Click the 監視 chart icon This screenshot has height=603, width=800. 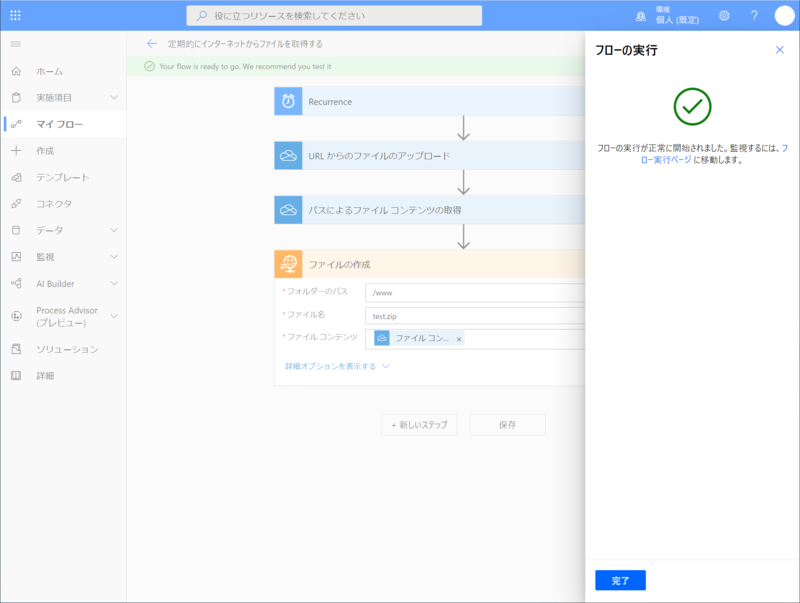pyautogui.click(x=16, y=257)
